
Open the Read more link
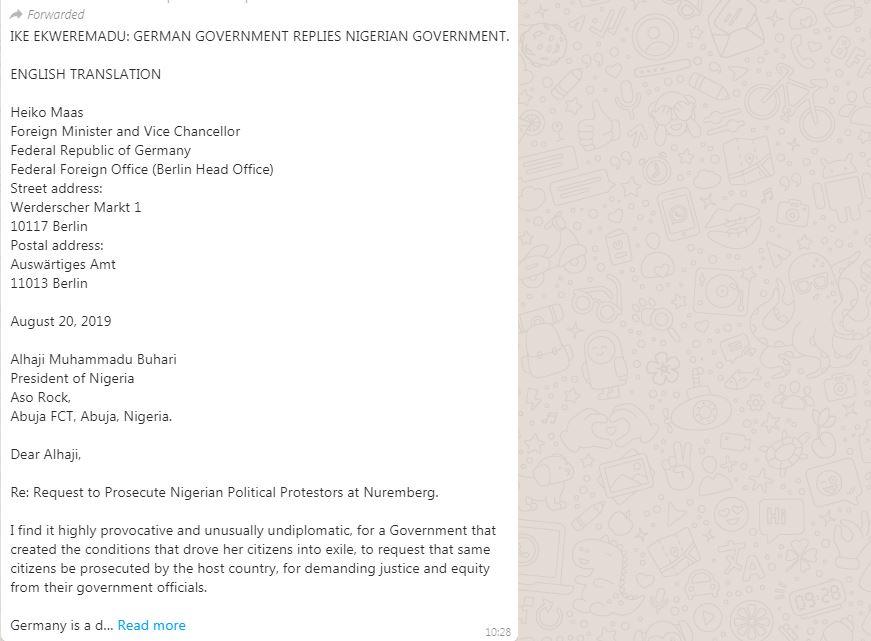[x=152, y=625]
